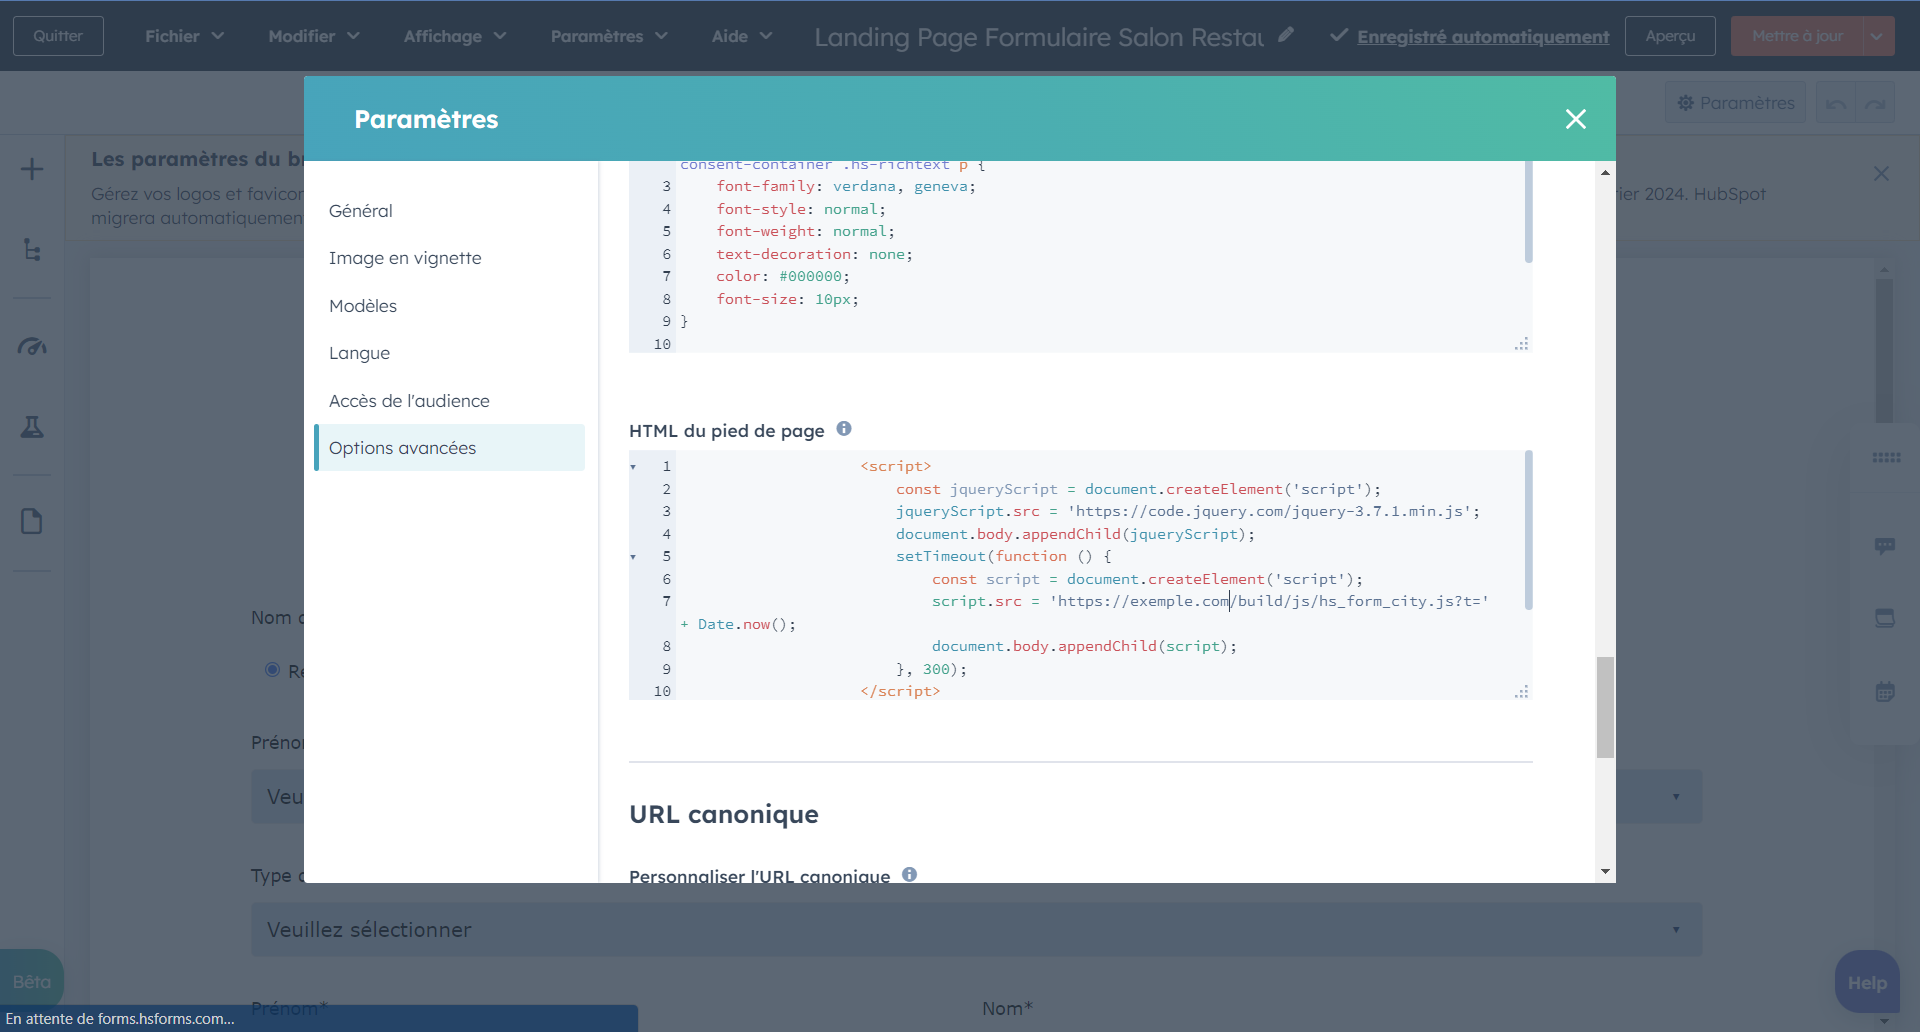Grab the resize handle of CSS code editor
The width and height of the screenshot is (1920, 1032).
pyautogui.click(x=1521, y=343)
